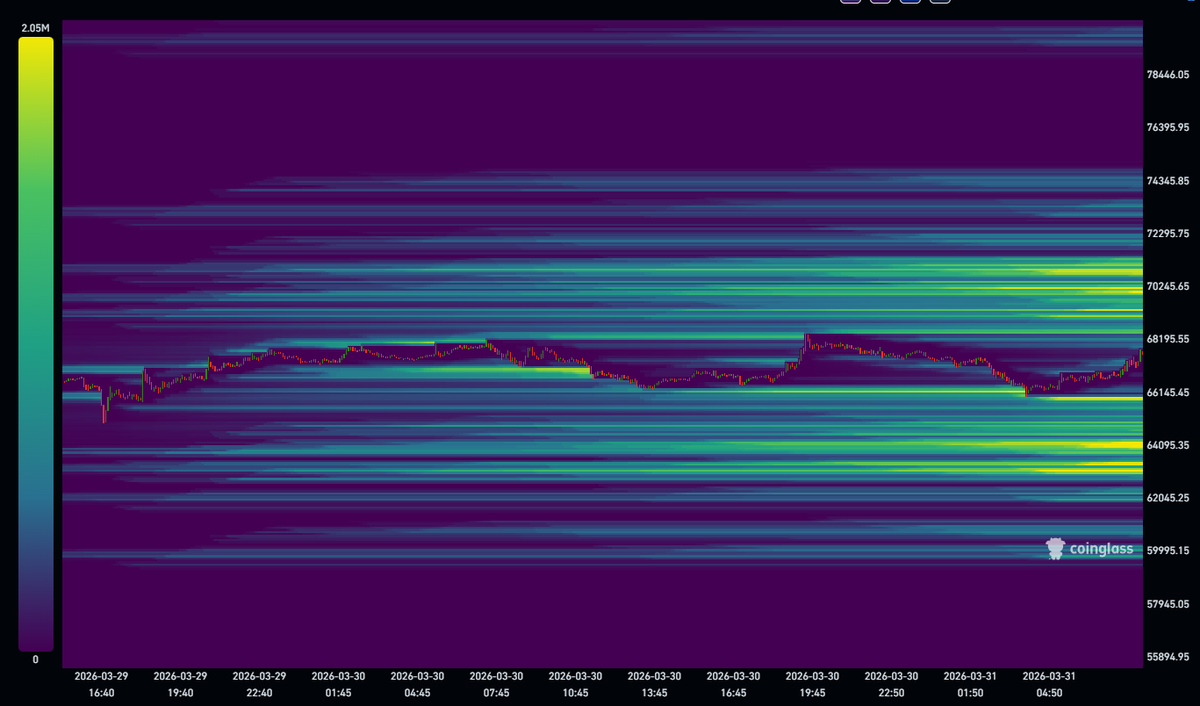Click the 2026-03-31 04:50 time label
The image size is (1200, 706).
point(1050,684)
